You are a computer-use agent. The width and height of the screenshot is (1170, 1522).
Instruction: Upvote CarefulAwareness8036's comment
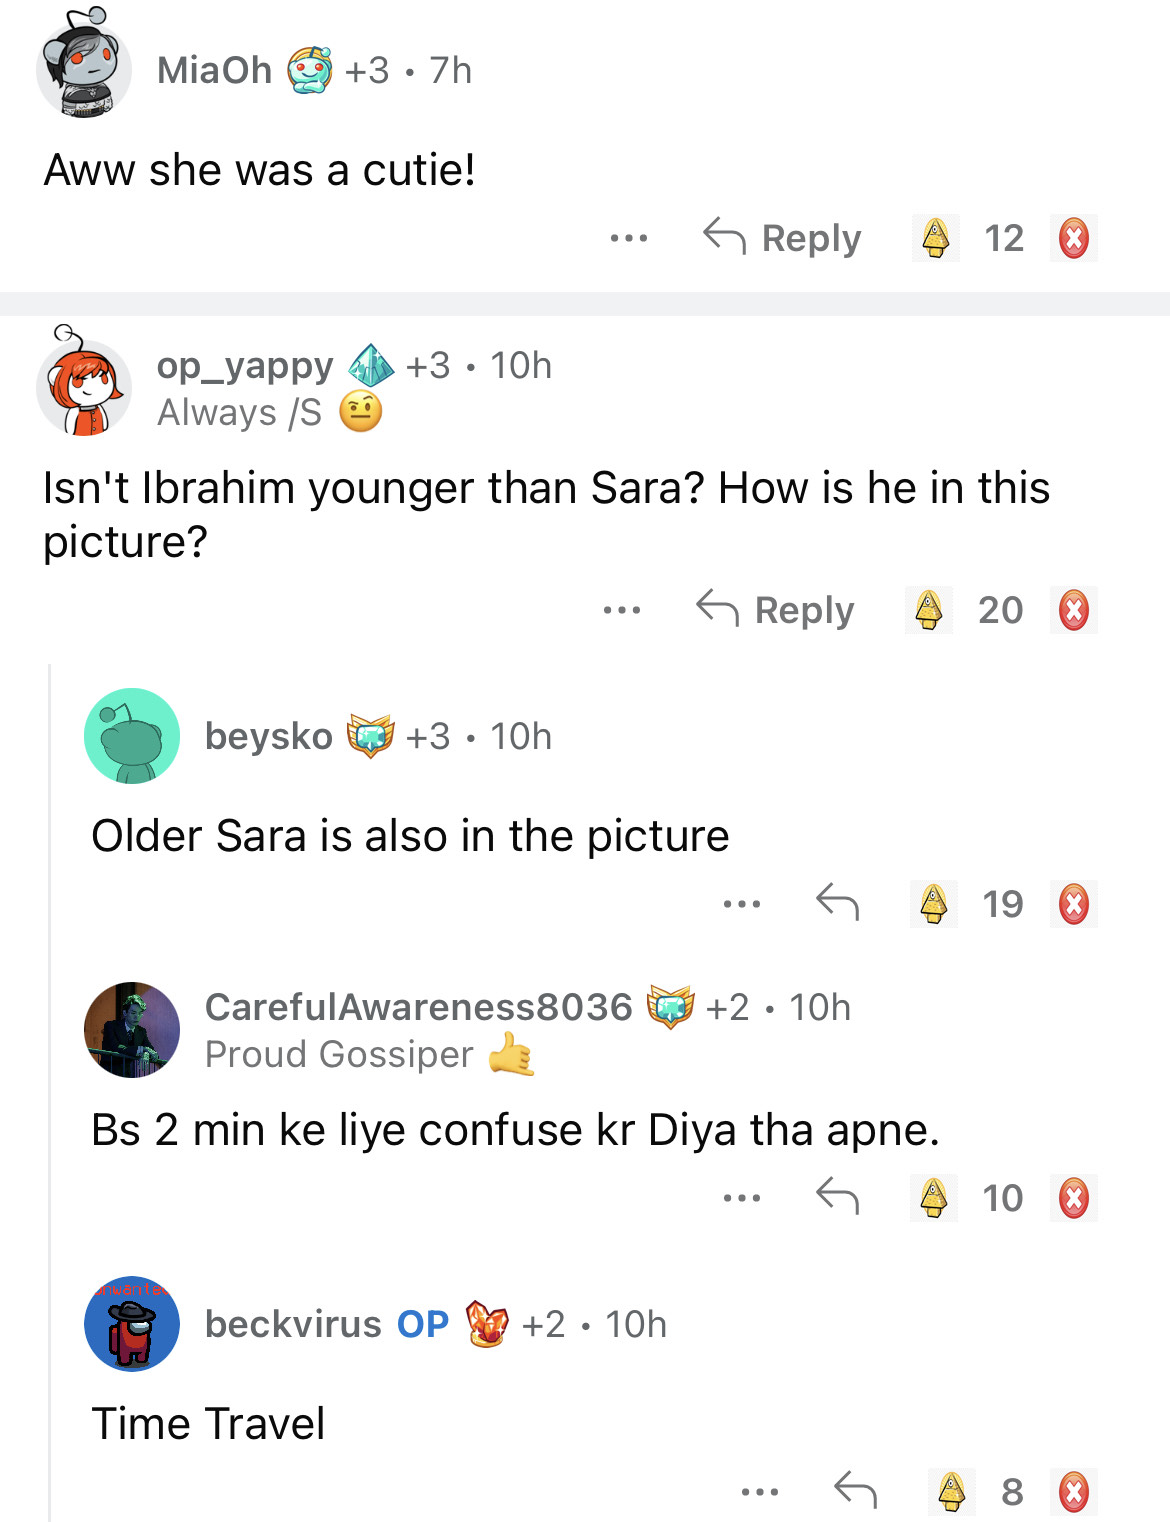pos(934,1198)
